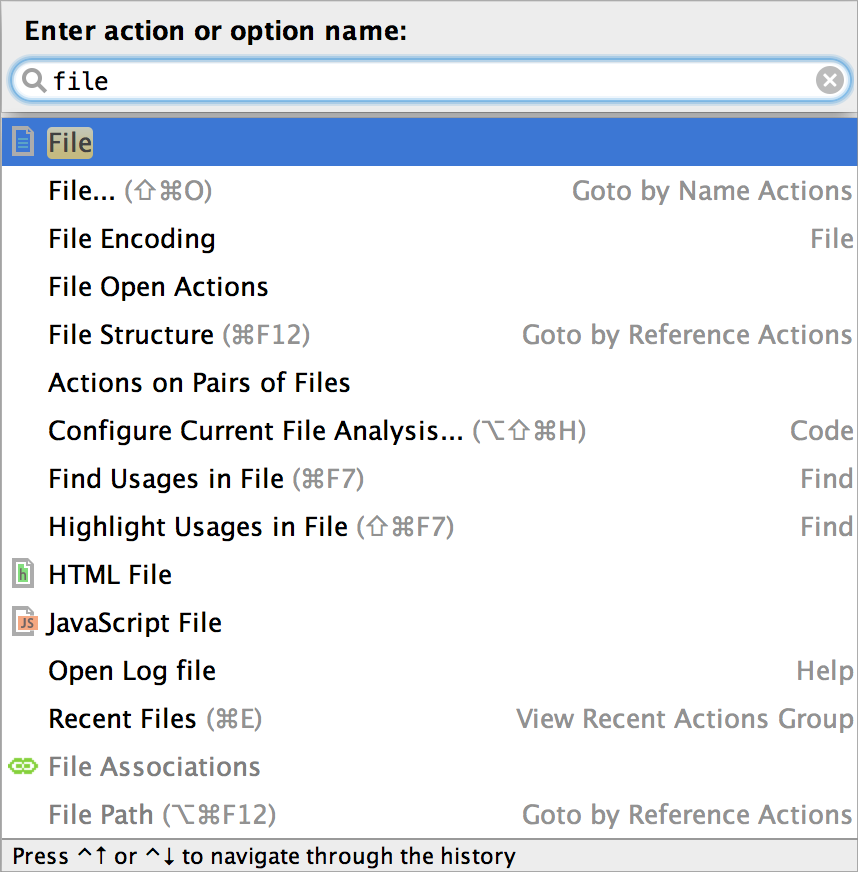
Task: Clear the search field with the X icon
Action: click(x=829, y=81)
